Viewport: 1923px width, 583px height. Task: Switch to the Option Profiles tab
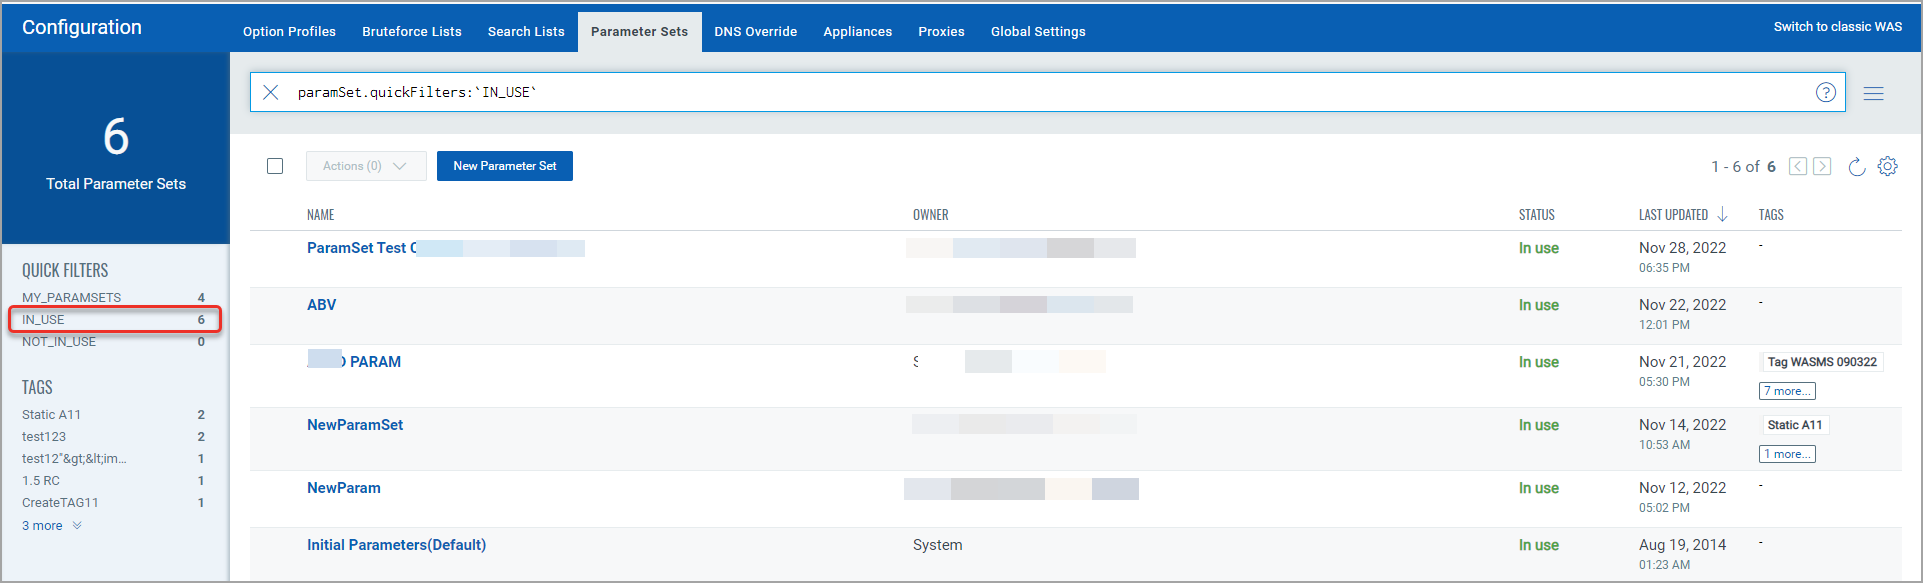[289, 31]
